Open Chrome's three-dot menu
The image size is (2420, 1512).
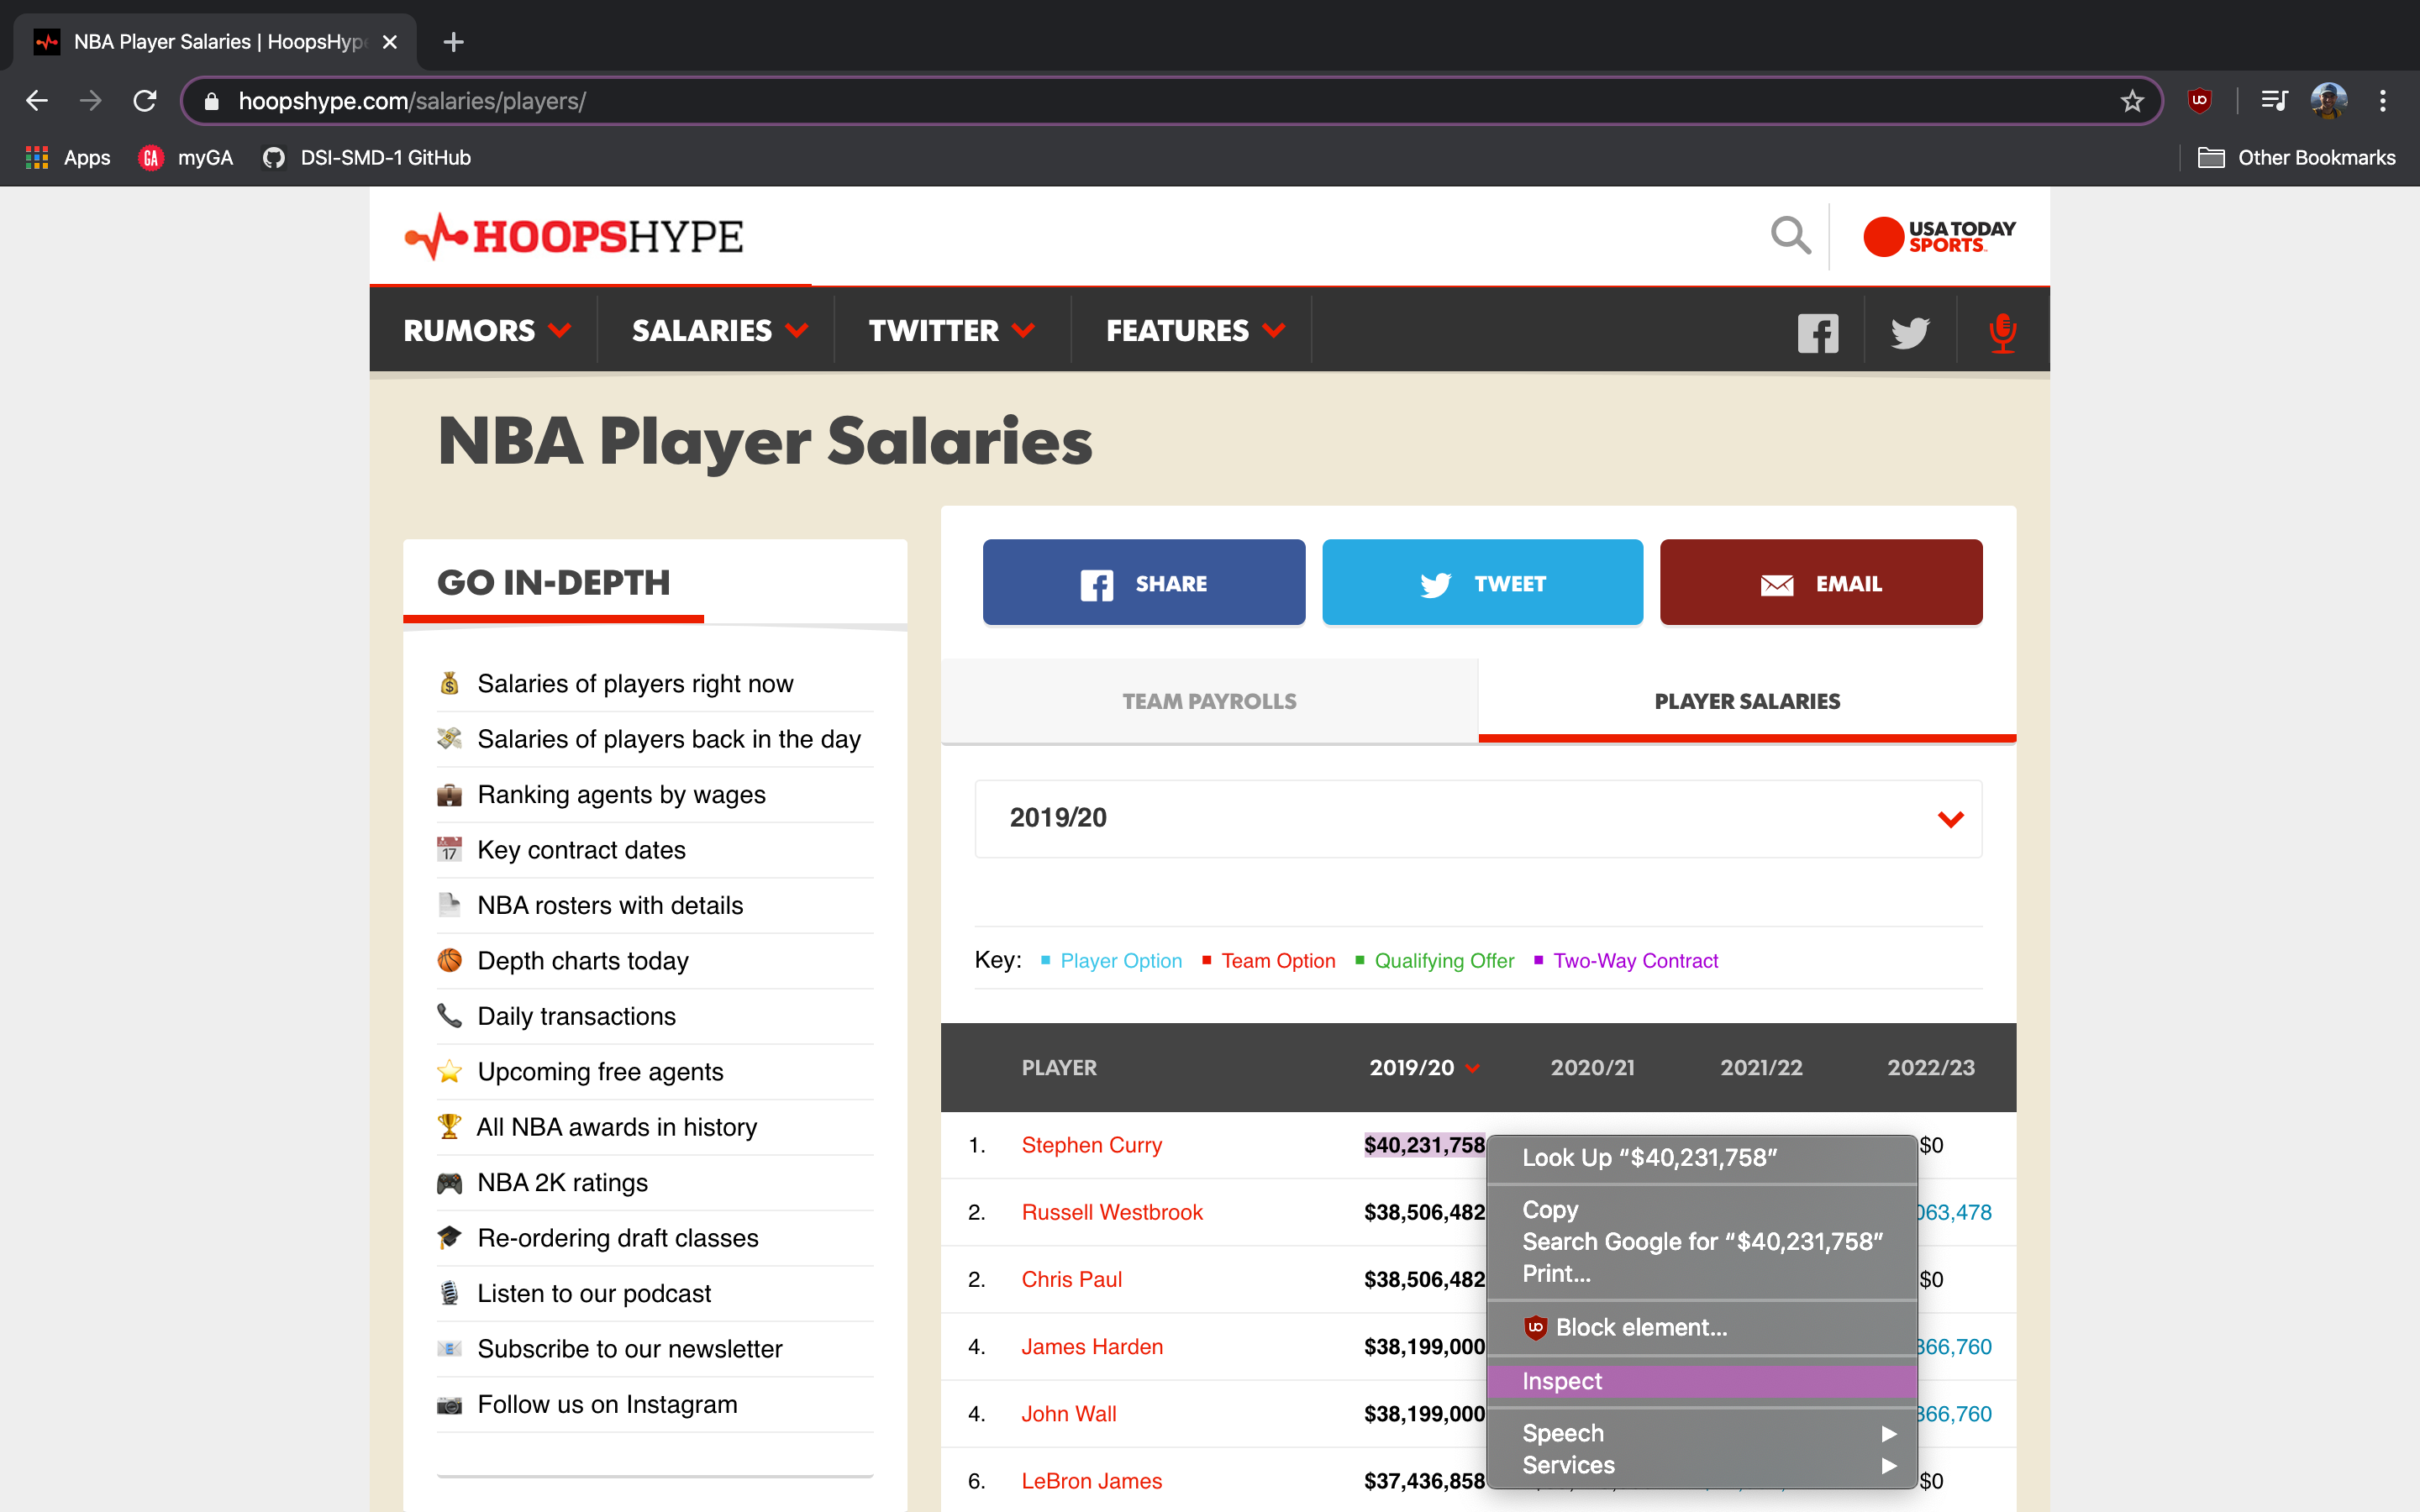(2383, 101)
